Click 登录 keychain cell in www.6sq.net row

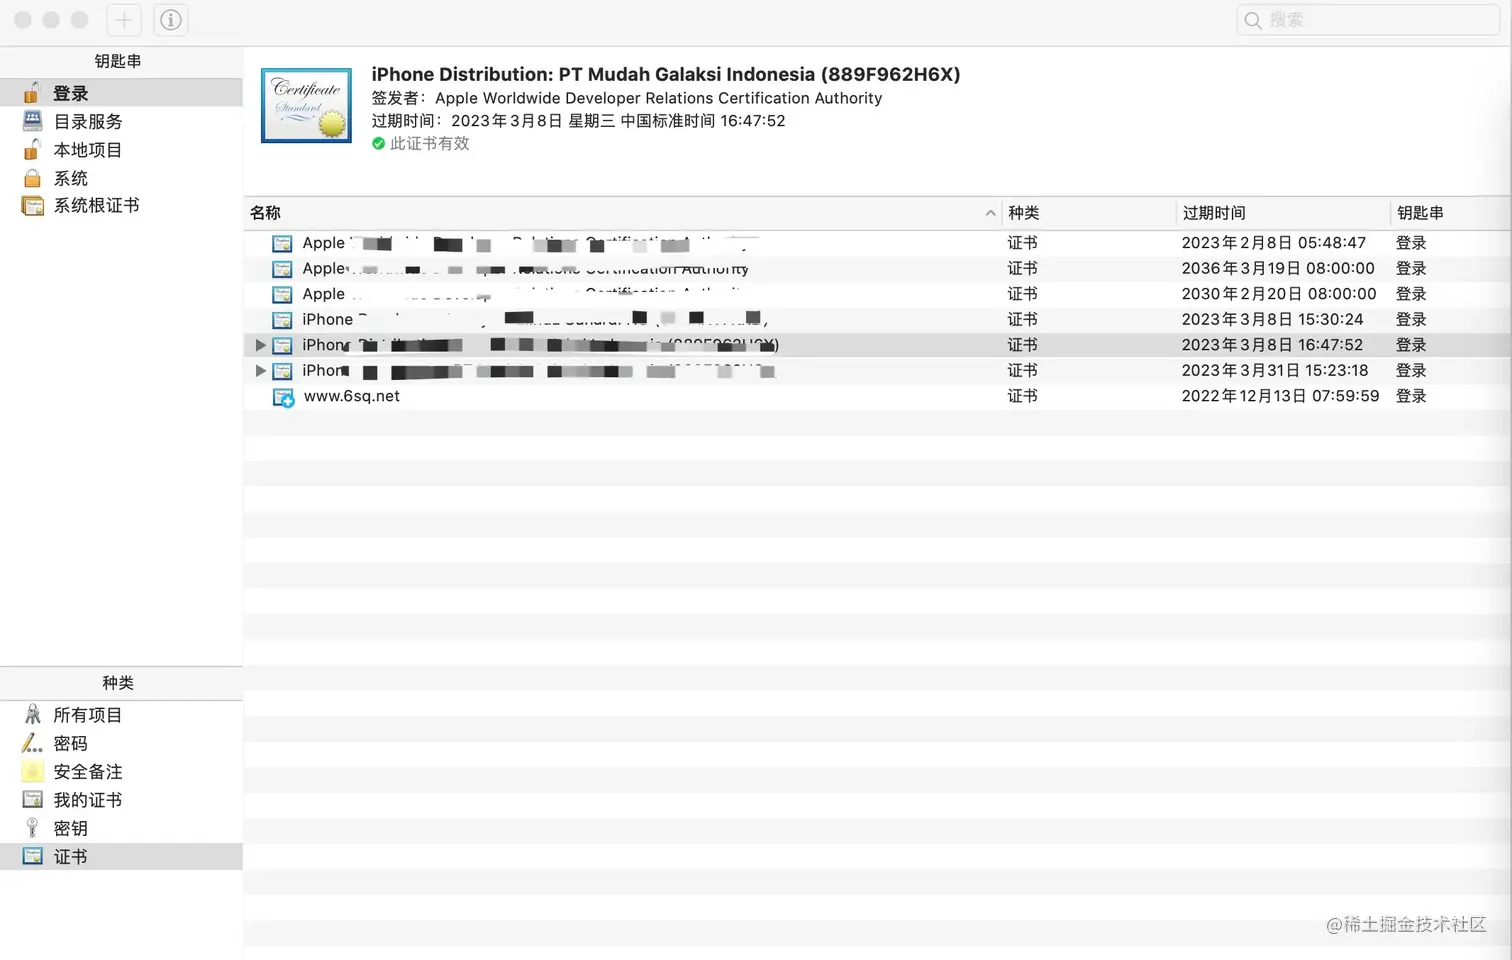point(1411,396)
